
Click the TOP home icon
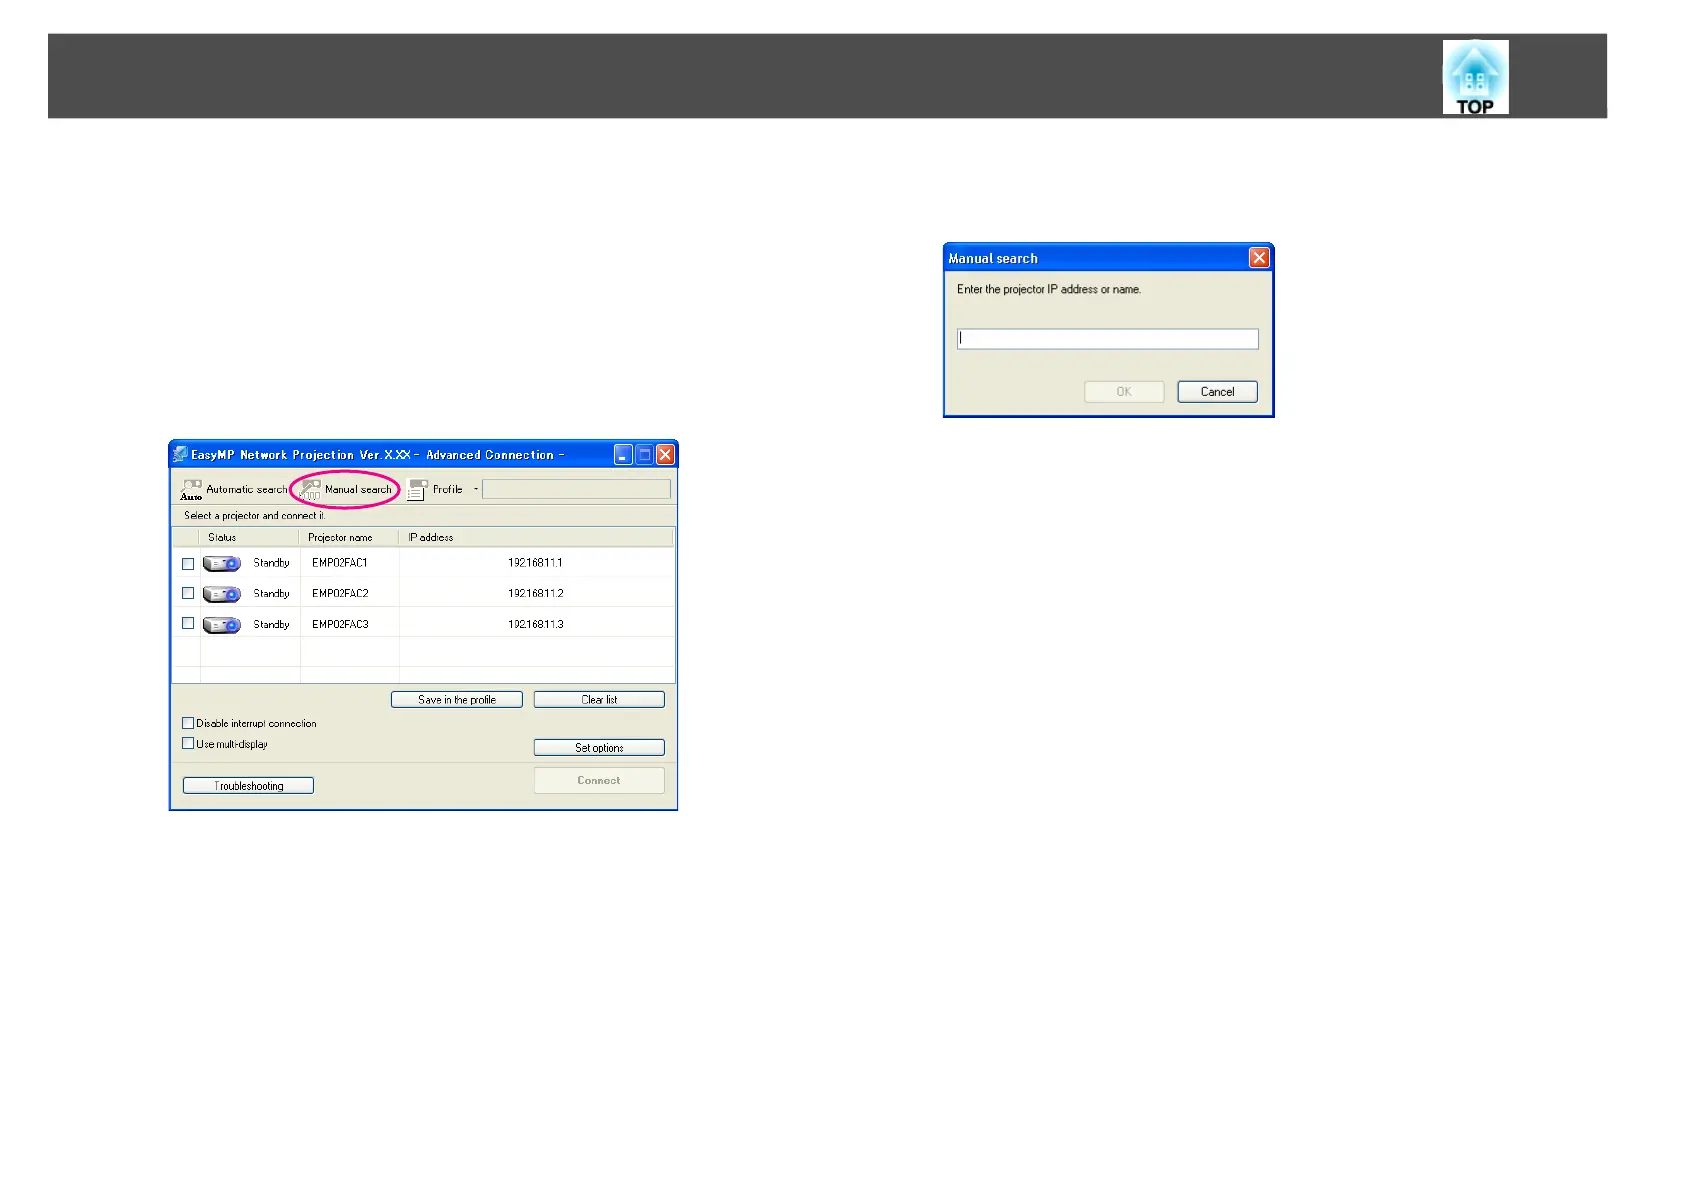1475,77
